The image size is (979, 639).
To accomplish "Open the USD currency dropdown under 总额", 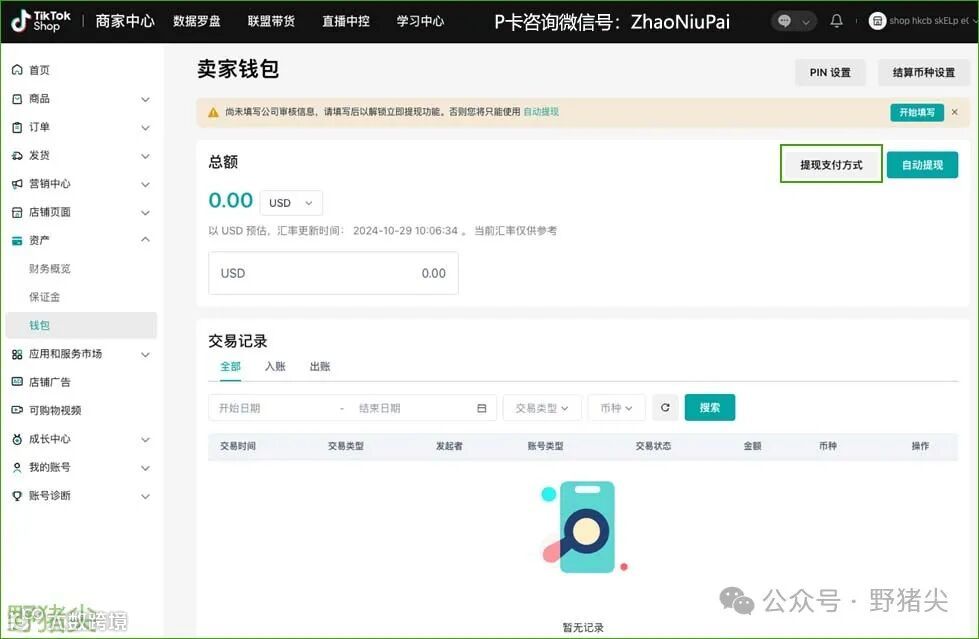I will coord(291,203).
